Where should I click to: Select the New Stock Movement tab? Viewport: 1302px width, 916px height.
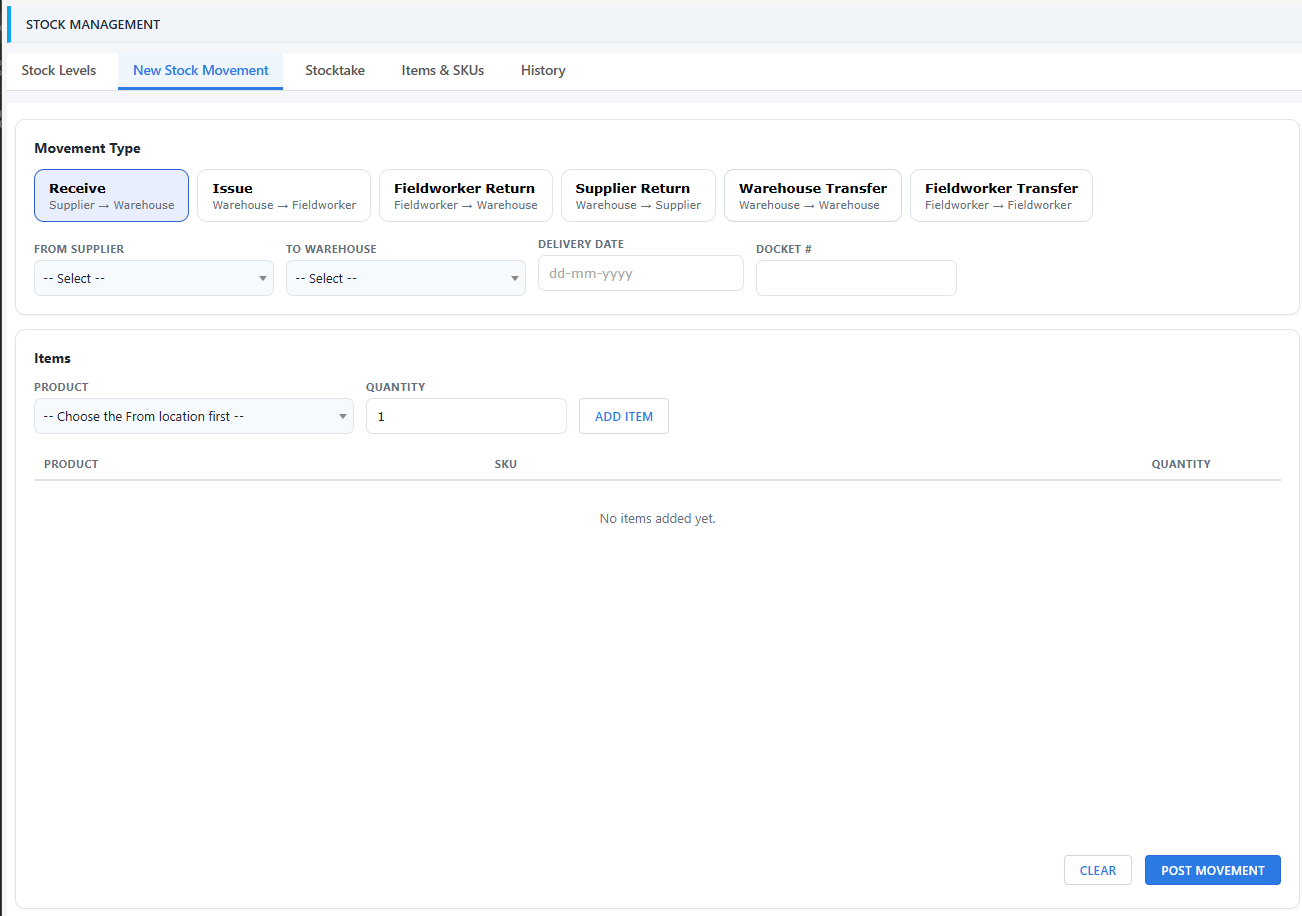(200, 71)
